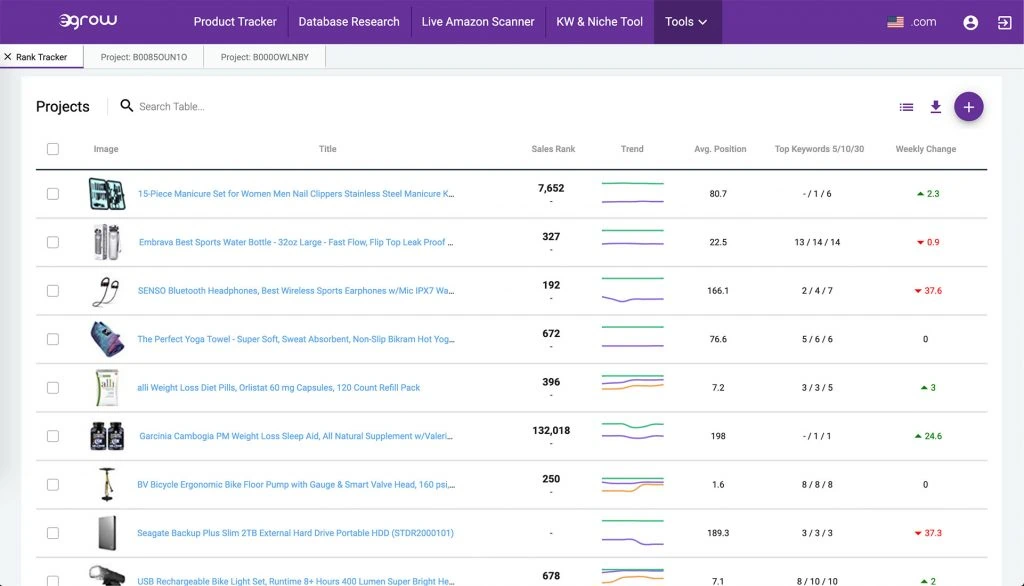Screen dimensions: 1024x586
Task: Click the logout icon in the header
Action: (1006, 21)
